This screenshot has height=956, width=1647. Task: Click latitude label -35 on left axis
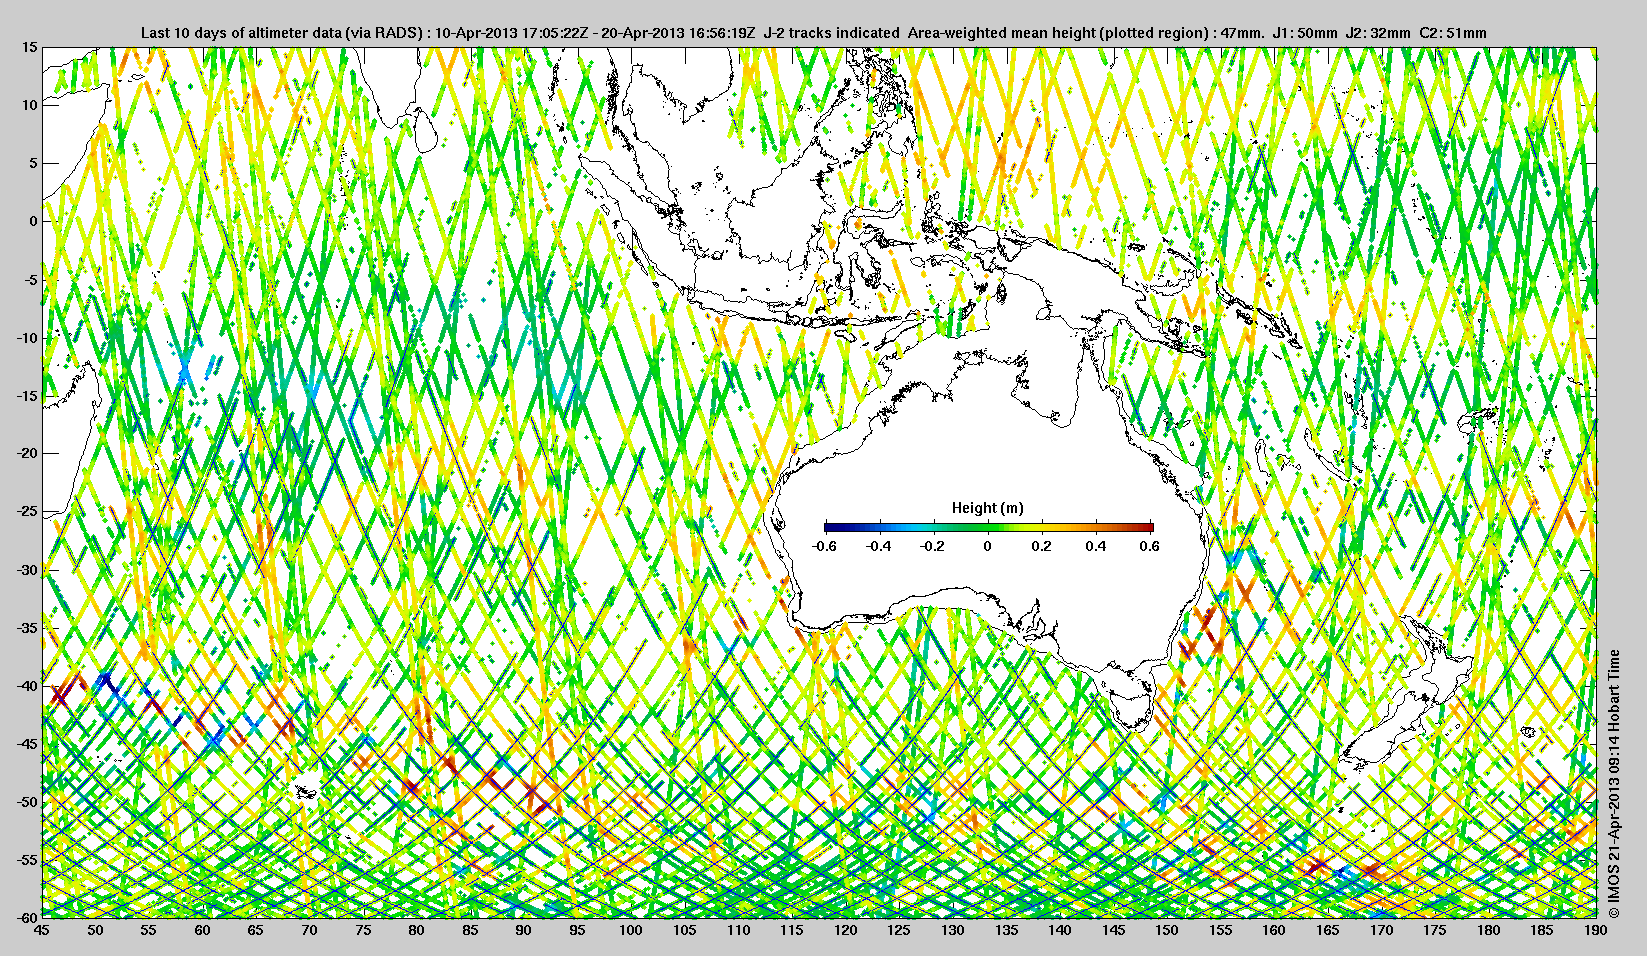[x=27, y=627]
